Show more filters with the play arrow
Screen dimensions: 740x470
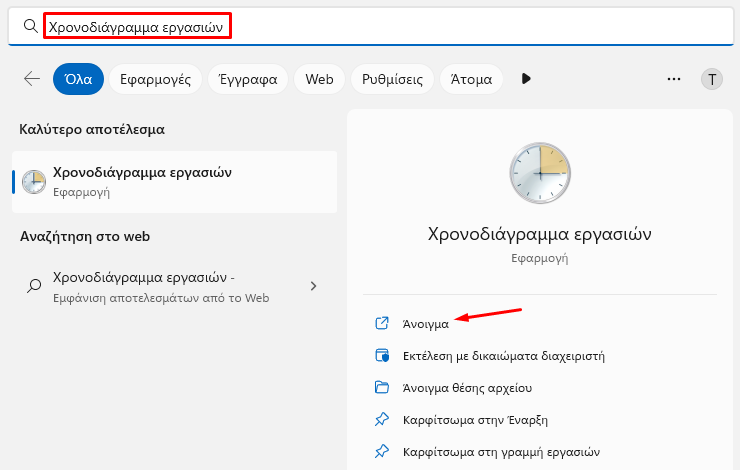point(526,78)
